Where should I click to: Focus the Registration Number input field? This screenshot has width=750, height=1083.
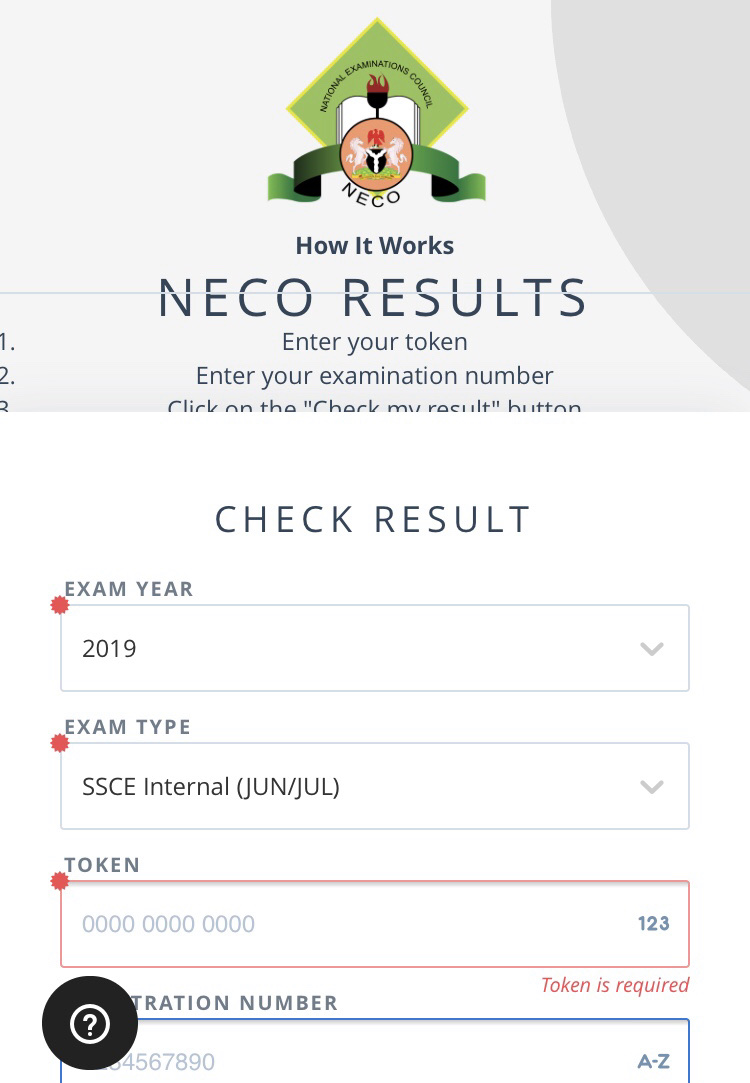(375, 1051)
